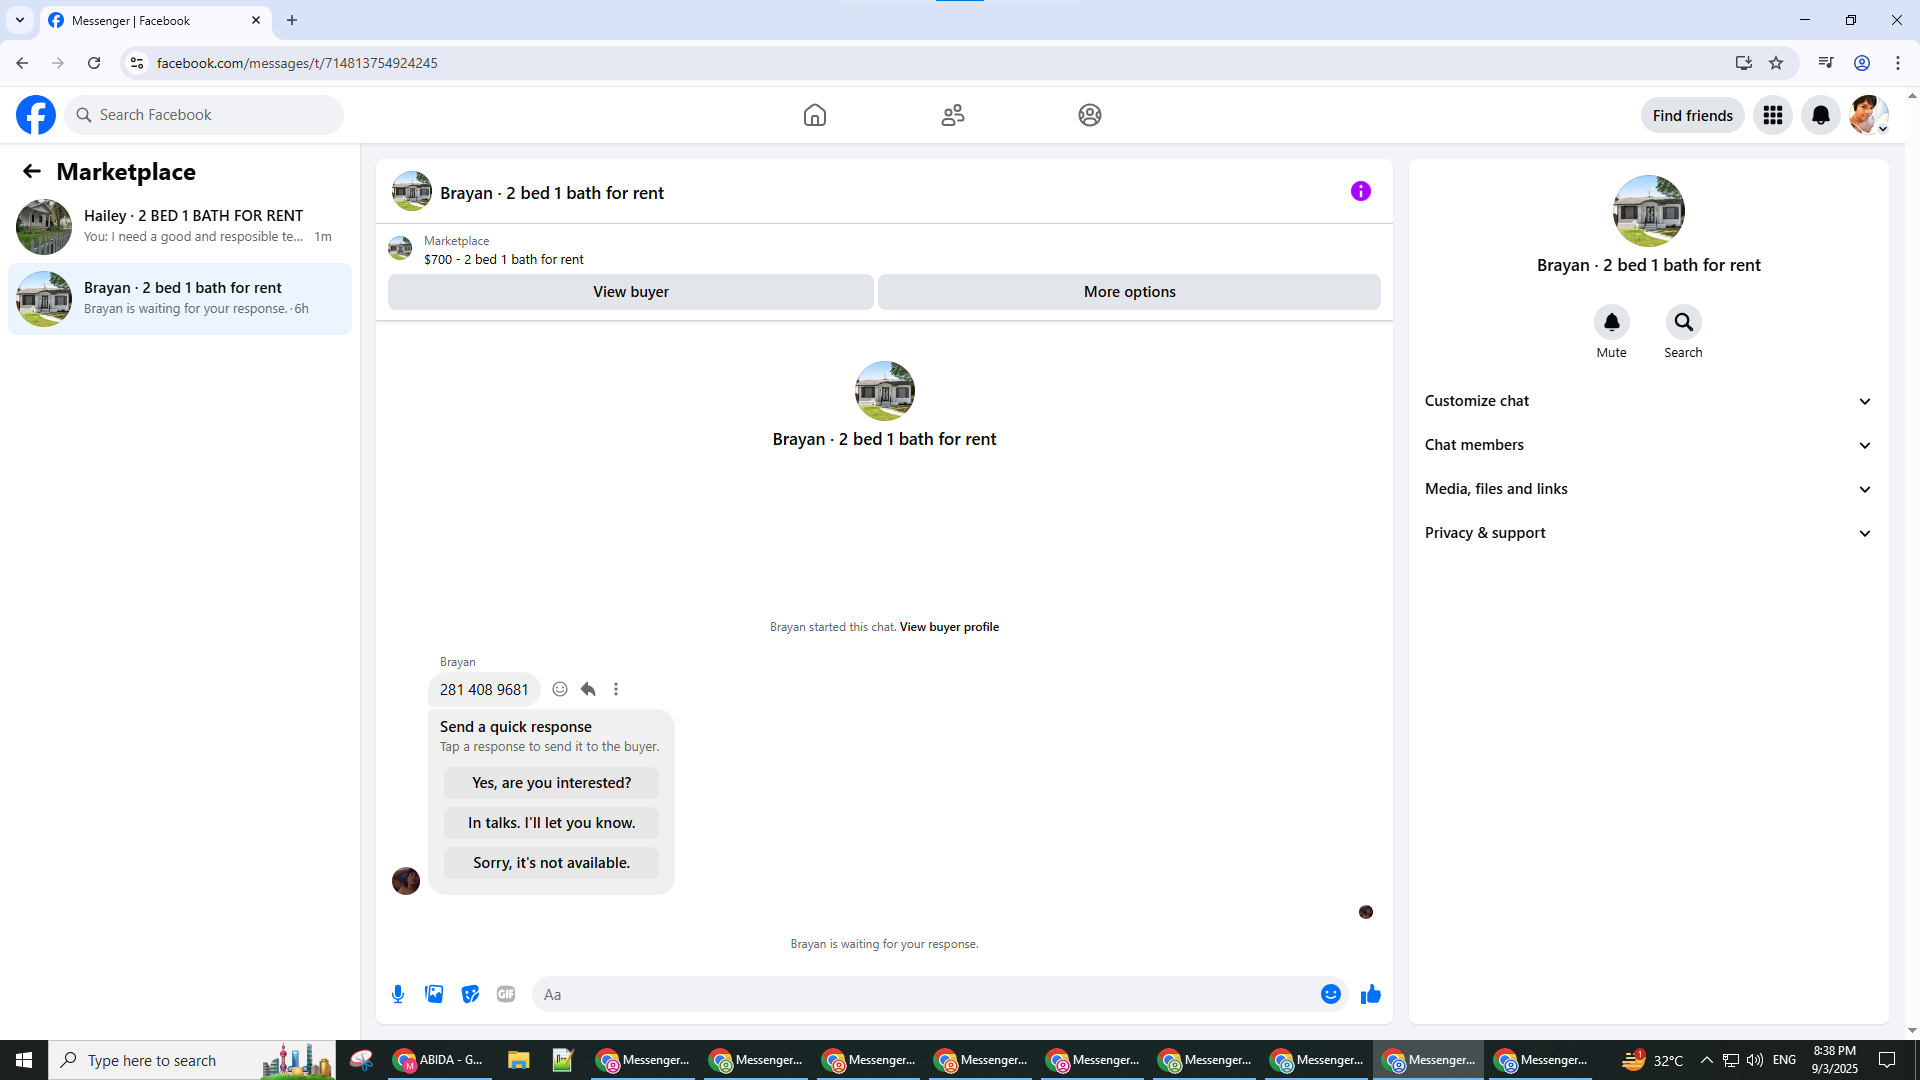Select the Messenger | Facebook browser tab
The width and height of the screenshot is (1920, 1080).
tap(155, 20)
